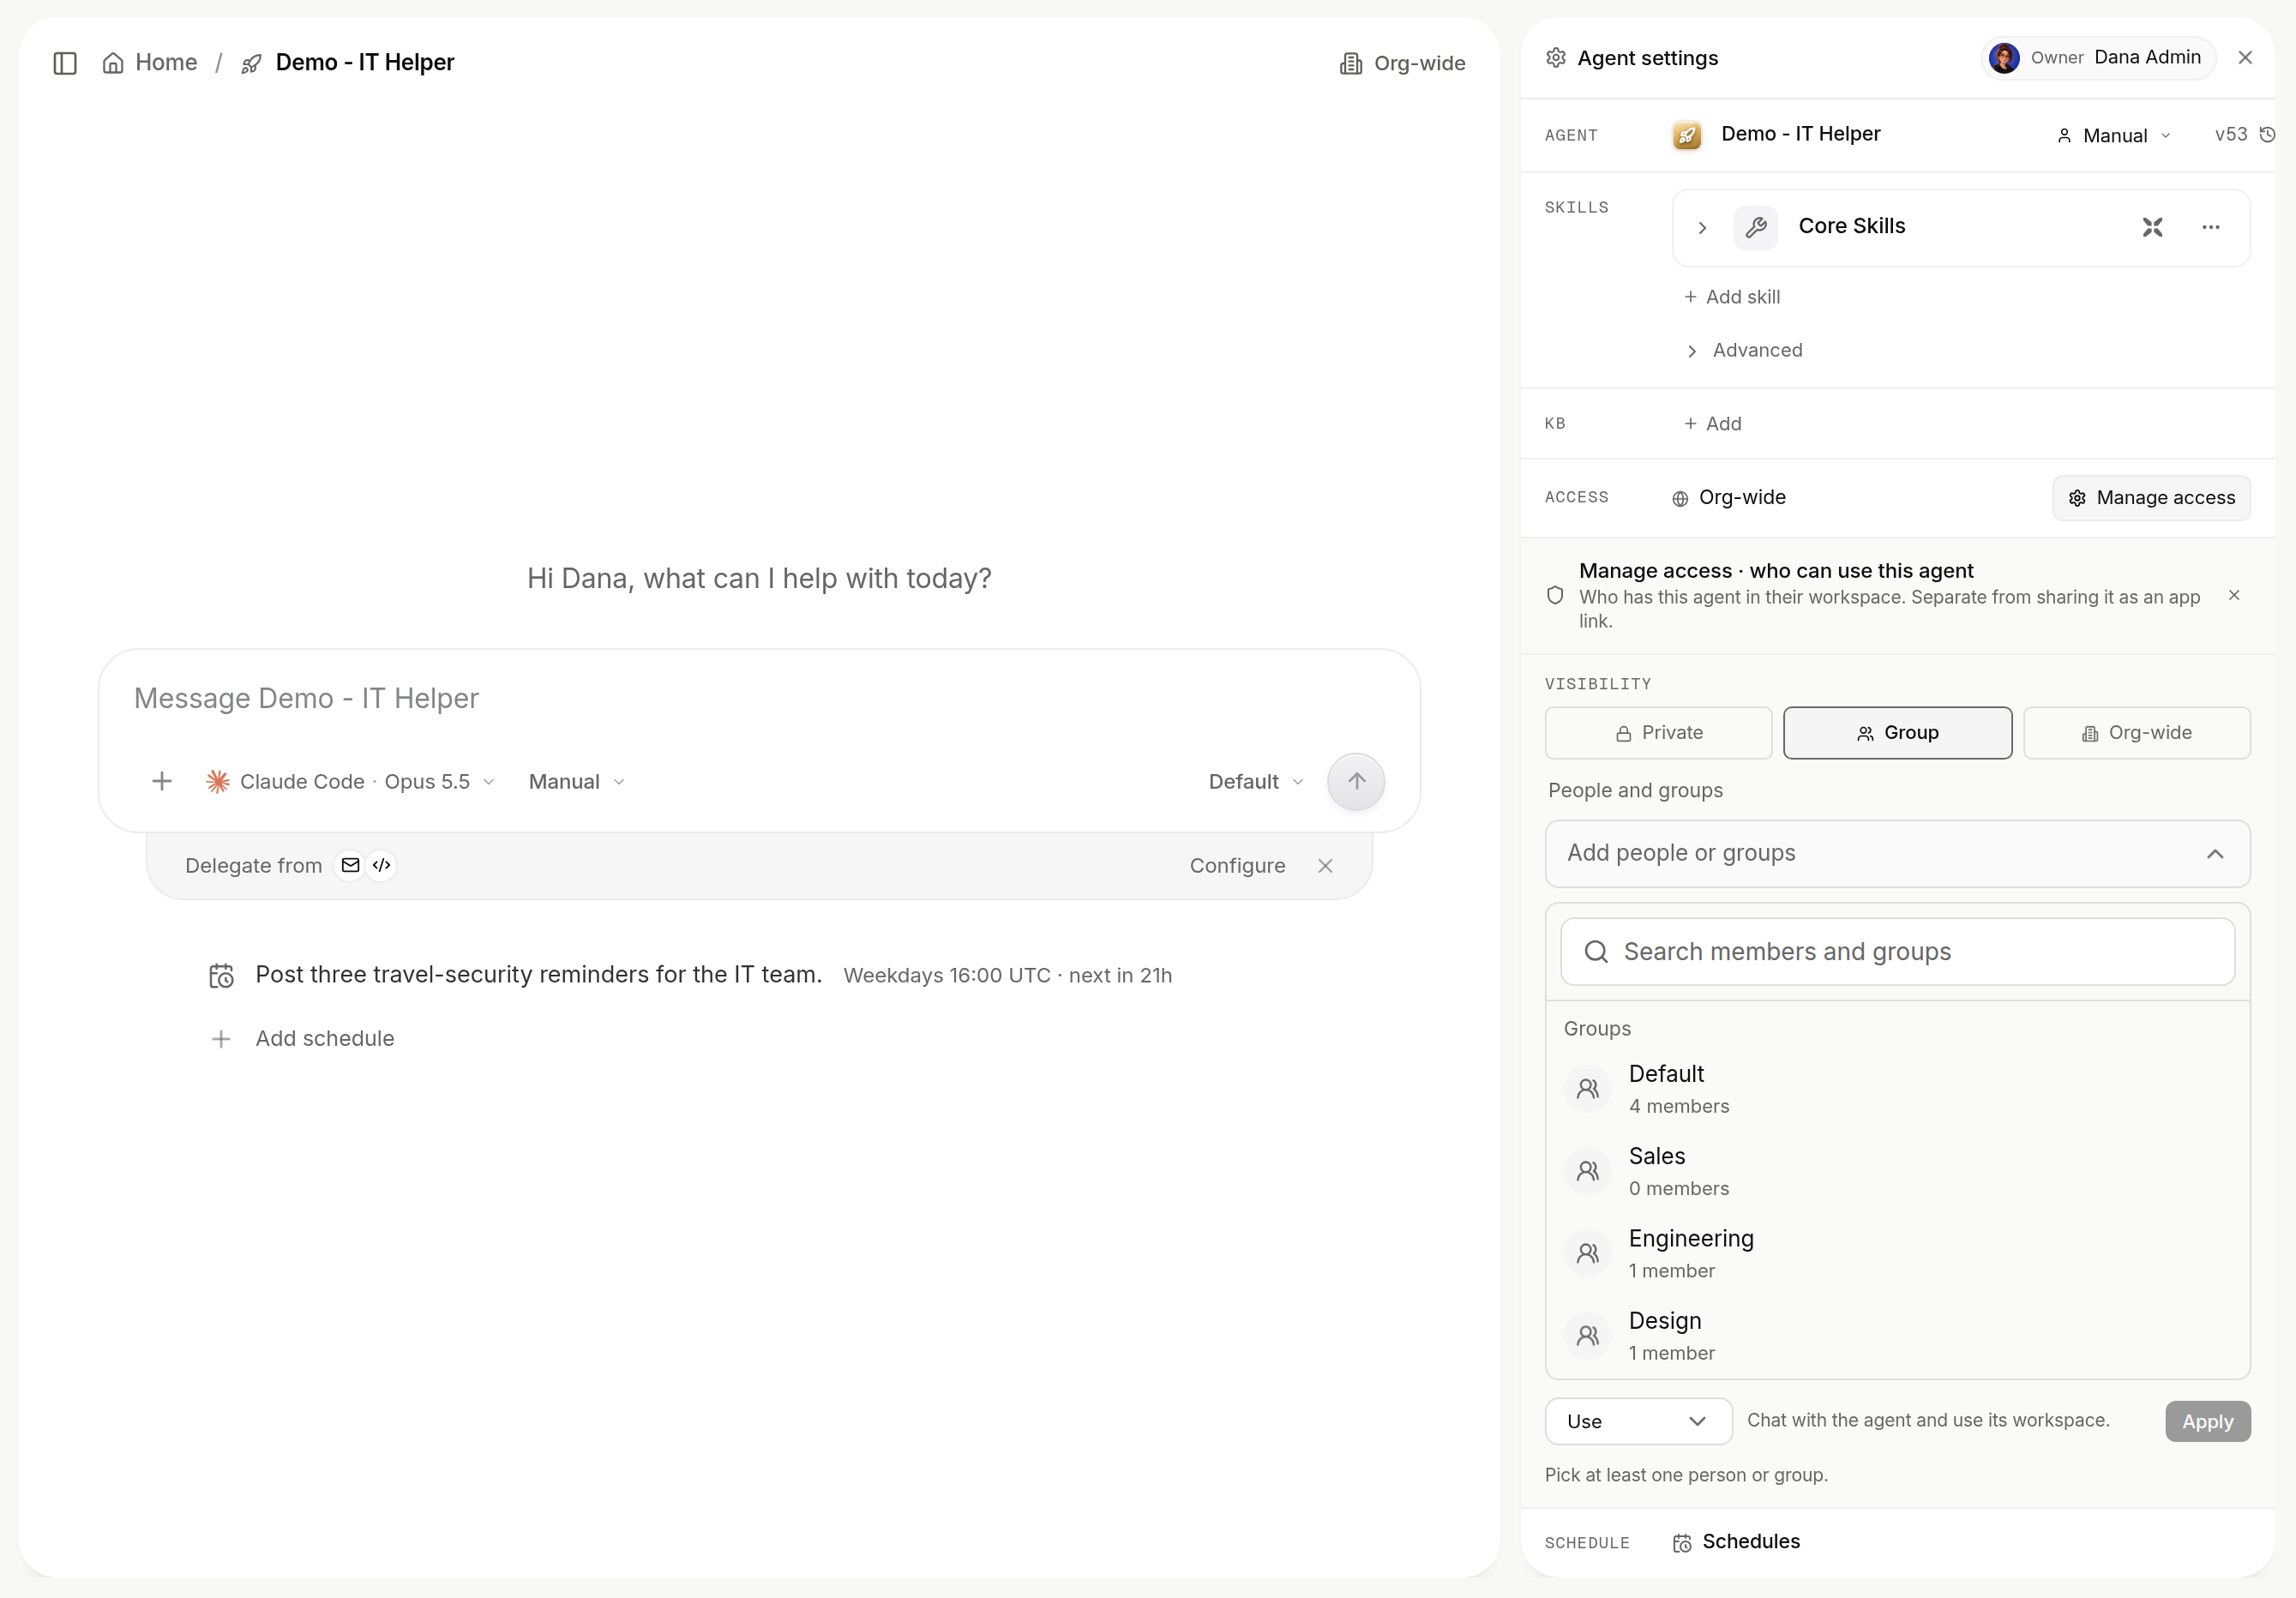Click Add skill

[1732, 297]
